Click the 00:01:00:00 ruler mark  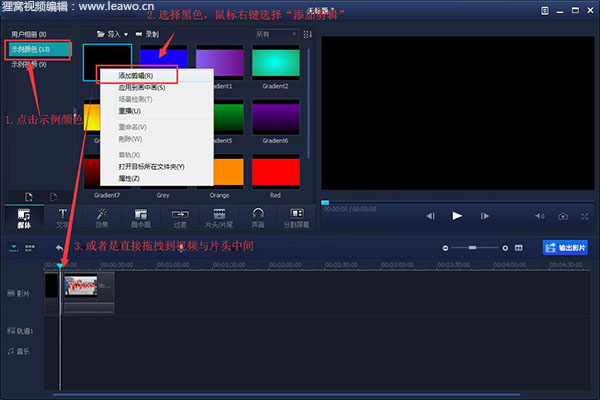[x=173, y=265]
